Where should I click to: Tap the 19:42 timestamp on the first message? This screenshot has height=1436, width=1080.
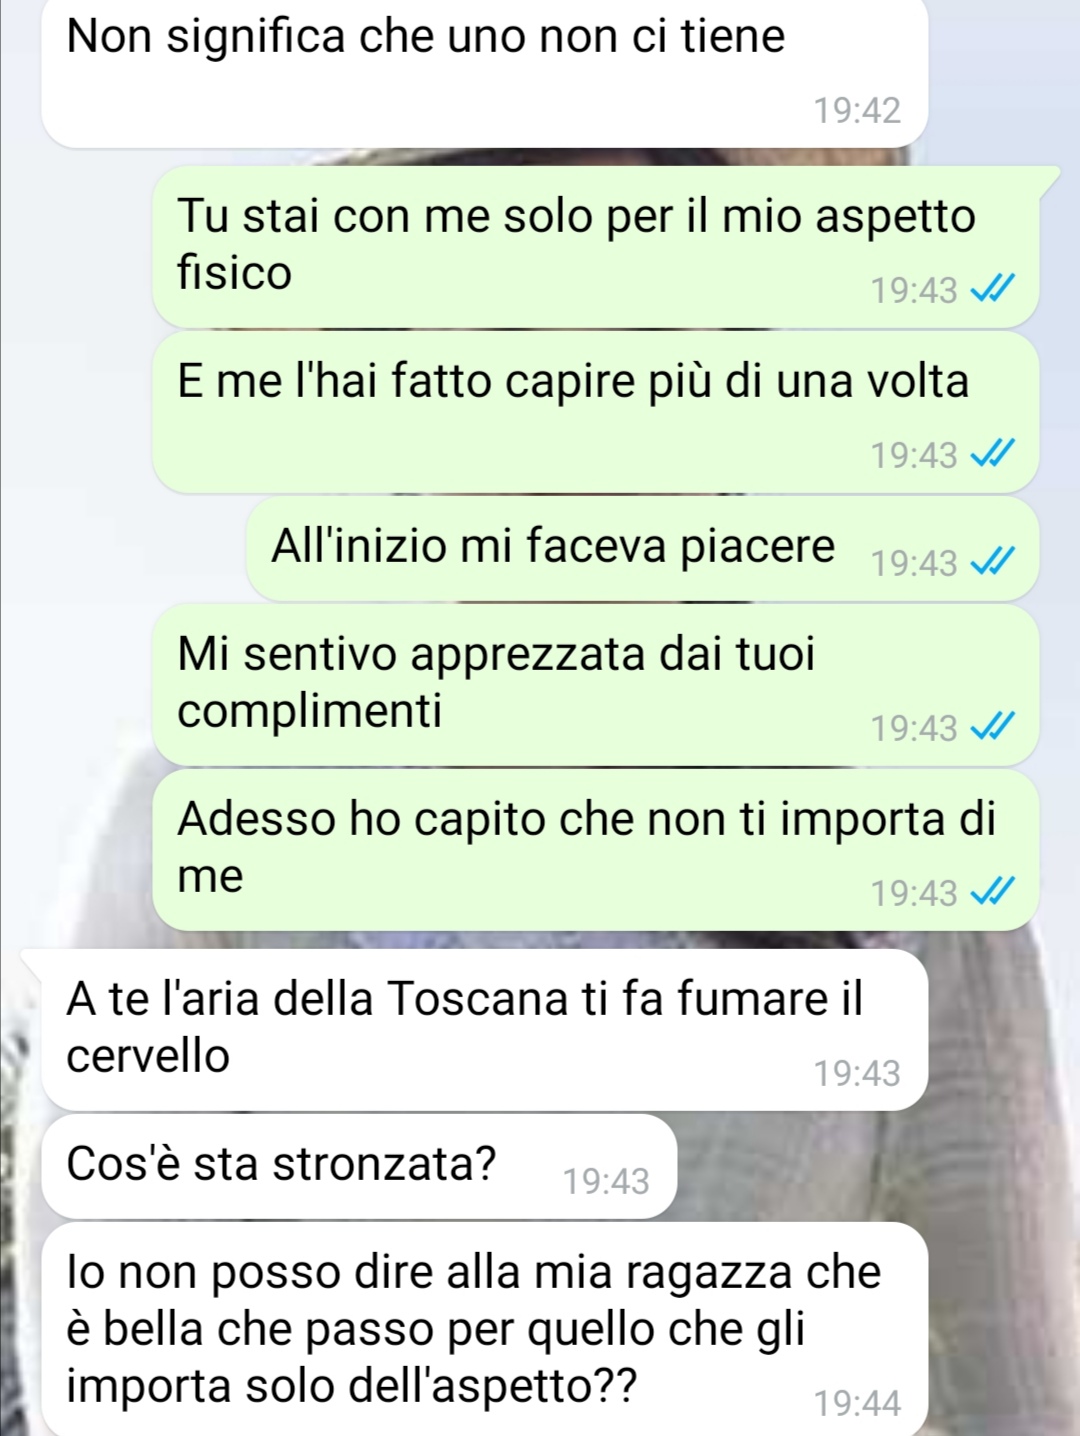coord(857,110)
